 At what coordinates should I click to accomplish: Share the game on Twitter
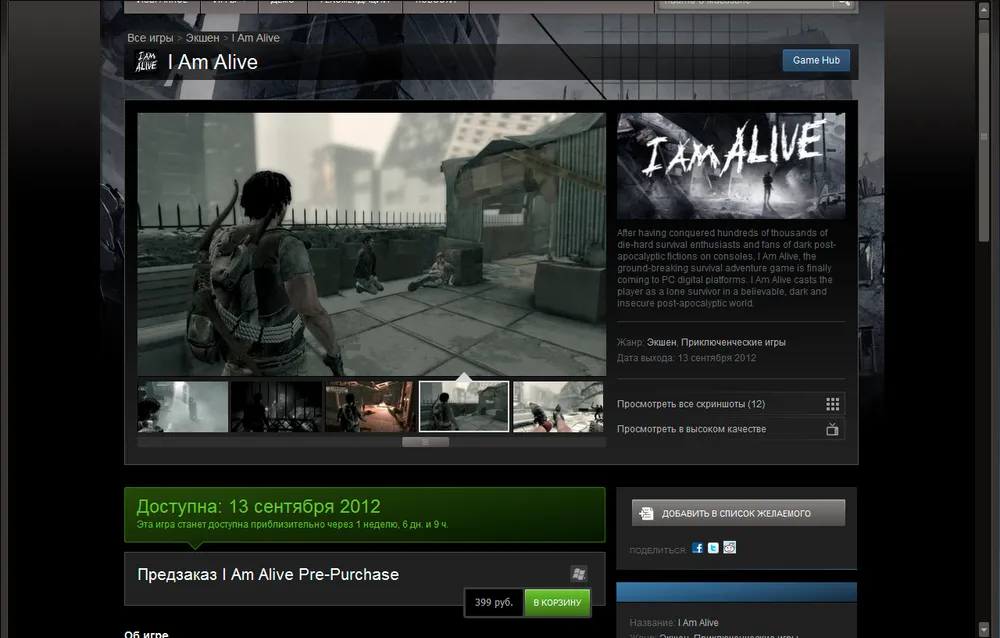coord(713,548)
